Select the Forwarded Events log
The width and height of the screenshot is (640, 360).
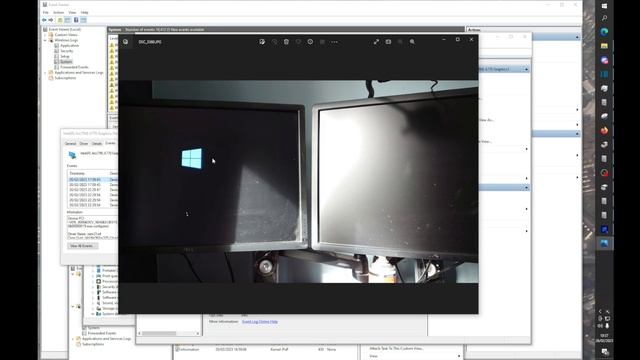pos(74,67)
